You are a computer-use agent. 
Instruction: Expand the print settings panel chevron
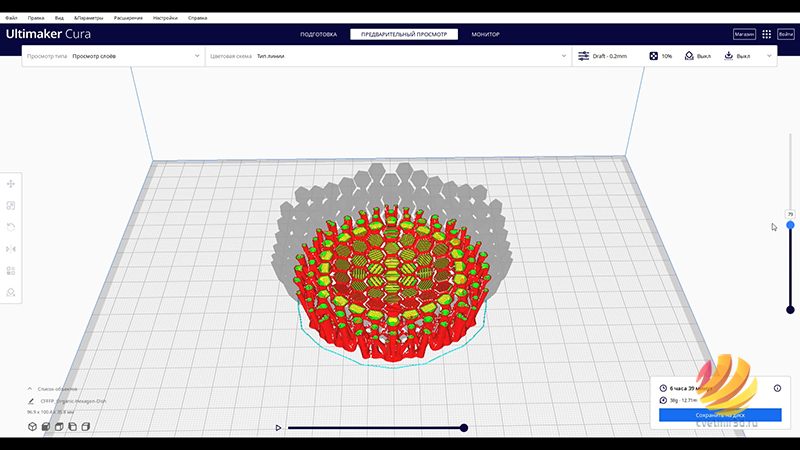pyautogui.click(x=769, y=56)
